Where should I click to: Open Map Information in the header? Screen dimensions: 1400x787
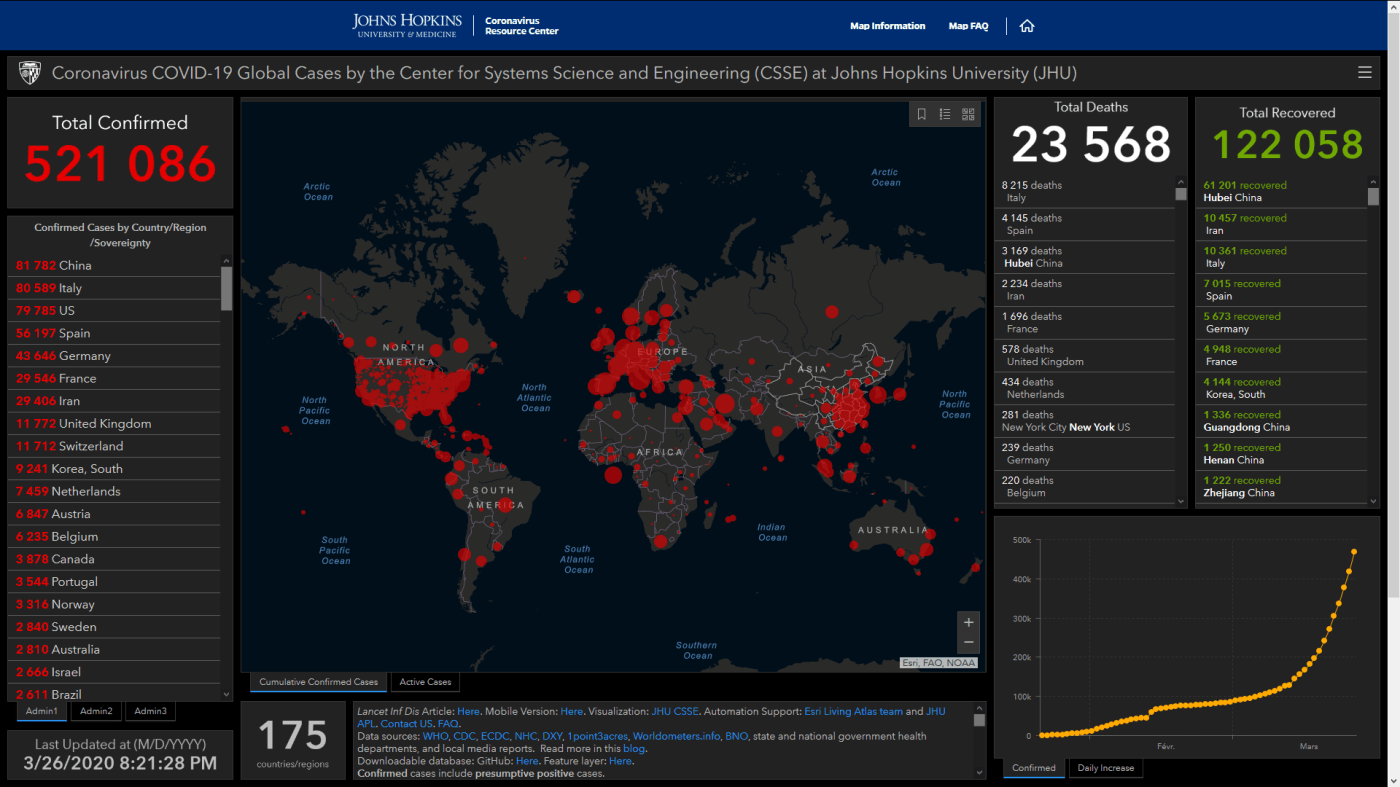(x=887, y=26)
